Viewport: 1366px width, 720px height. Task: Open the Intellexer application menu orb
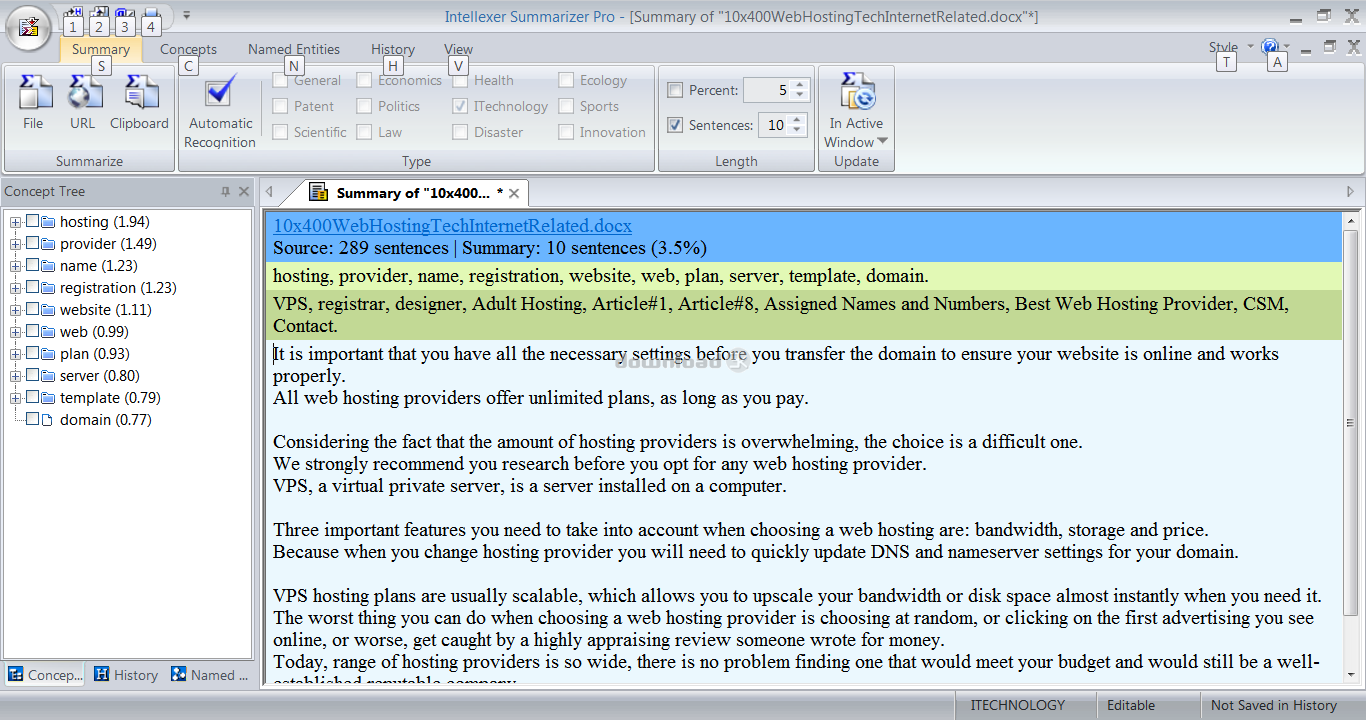[30, 27]
